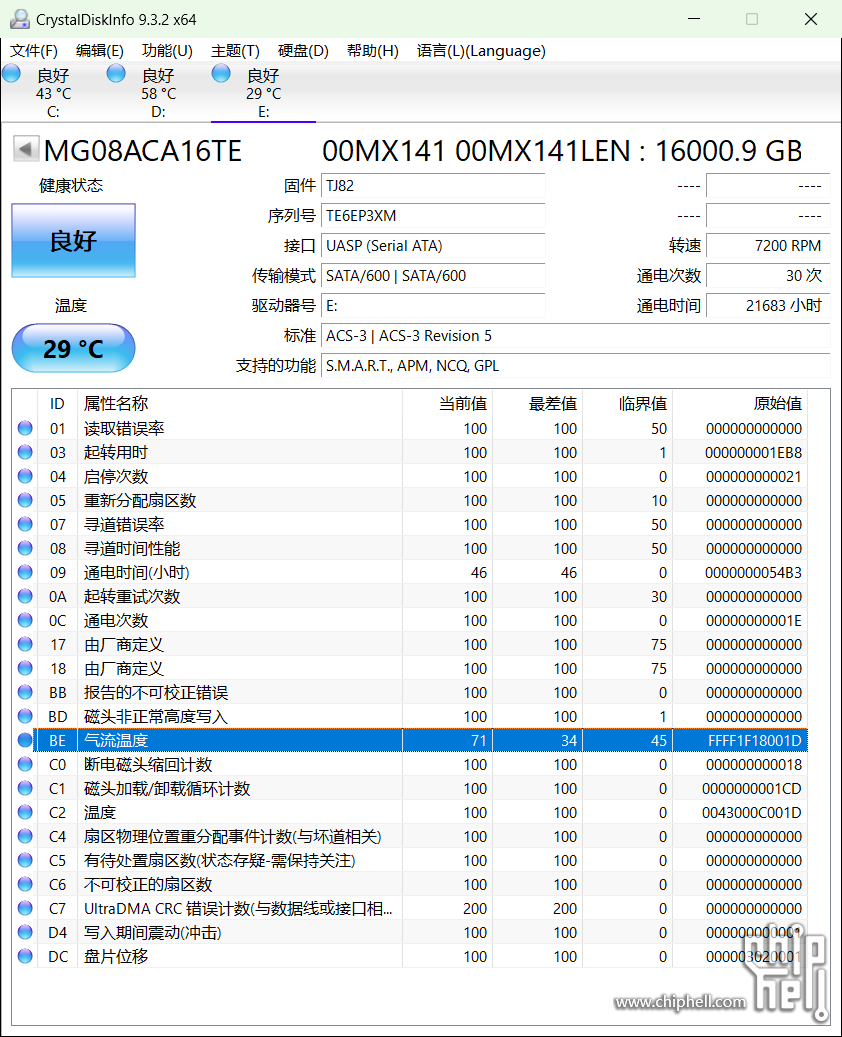Click the 良好 health status button
The width and height of the screenshot is (842, 1037).
(x=73, y=241)
